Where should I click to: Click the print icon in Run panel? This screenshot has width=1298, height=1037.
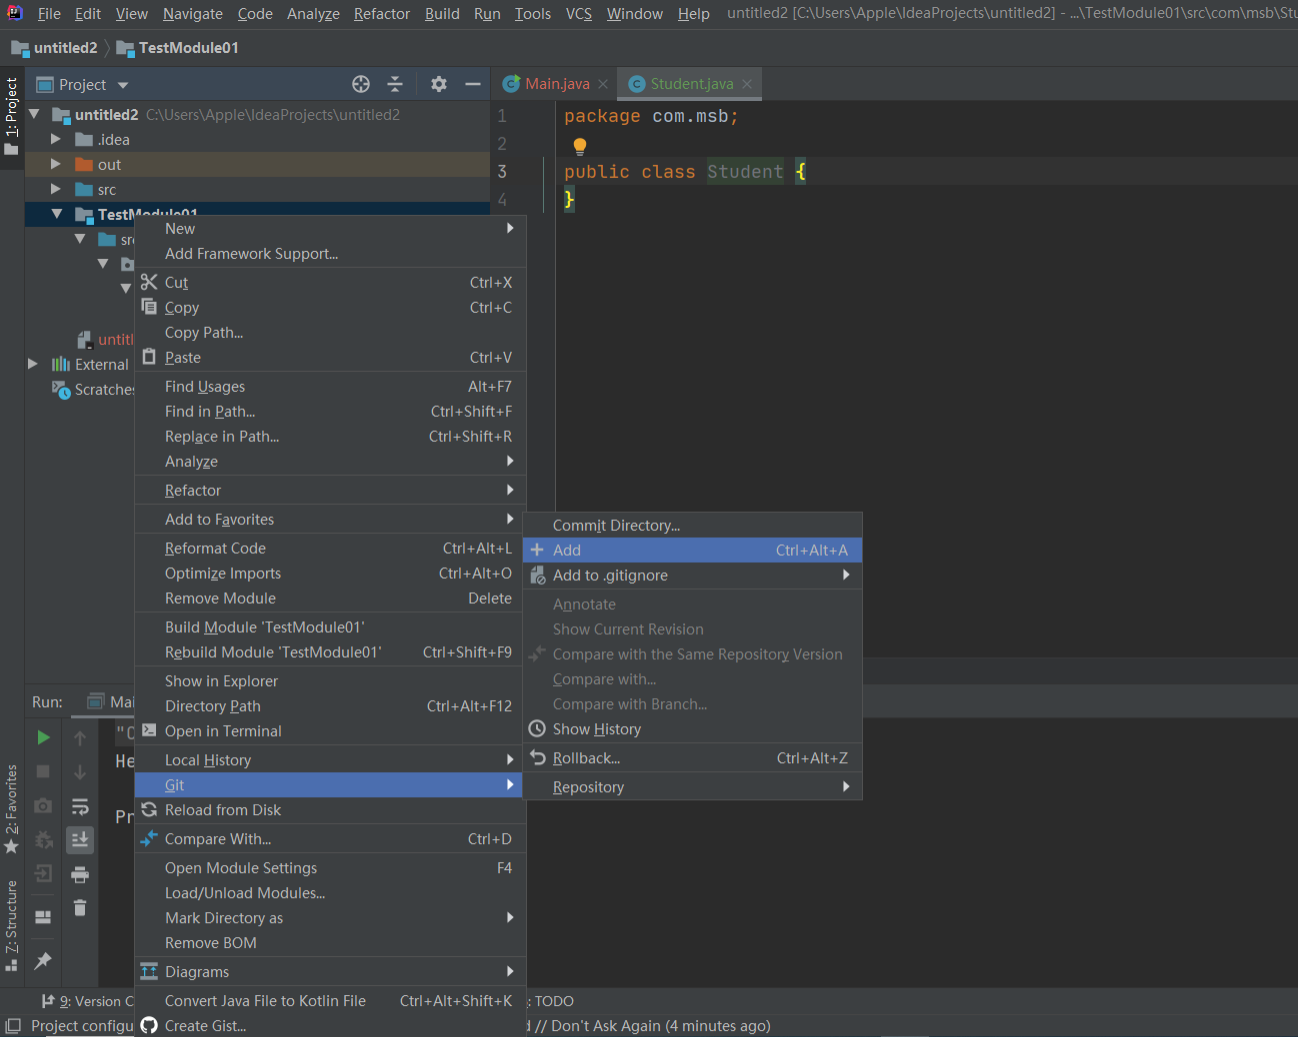click(x=80, y=875)
